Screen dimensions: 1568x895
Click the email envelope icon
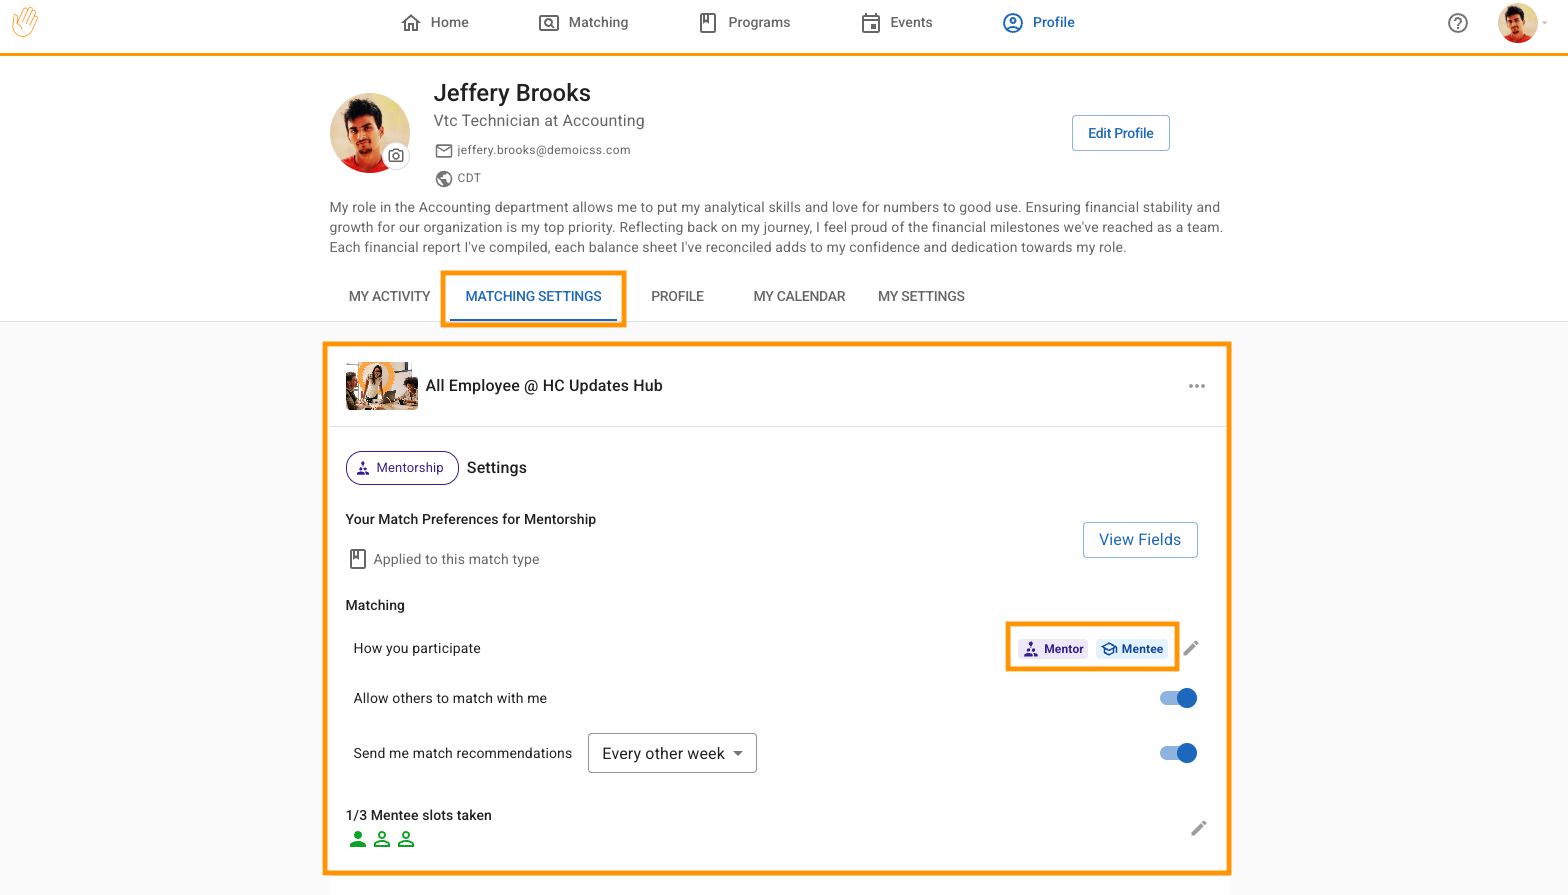click(x=444, y=151)
